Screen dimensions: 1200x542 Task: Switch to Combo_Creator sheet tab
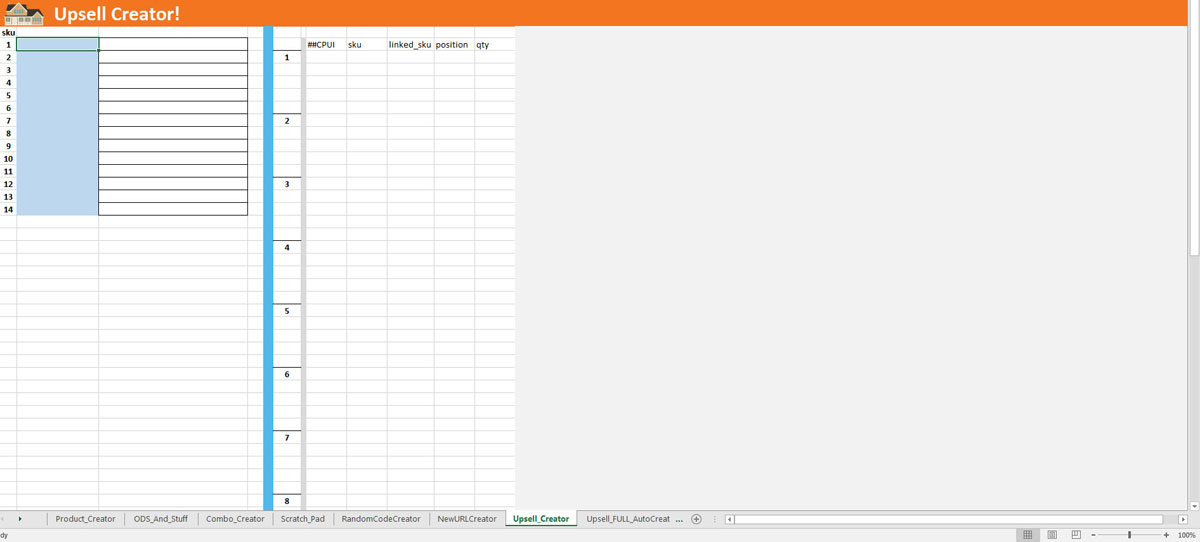click(235, 519)
